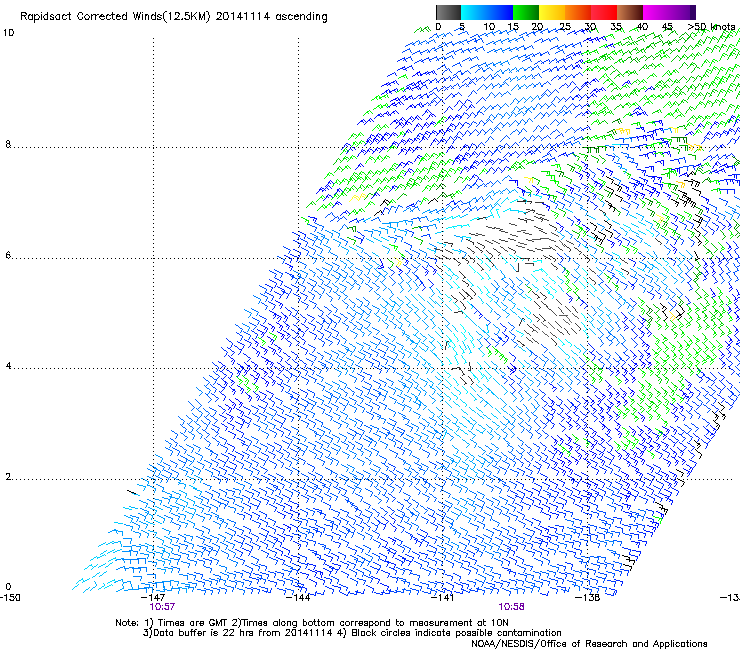
Task: Click the green segment of the wind speed legend
Action: [x=526, y=12]
